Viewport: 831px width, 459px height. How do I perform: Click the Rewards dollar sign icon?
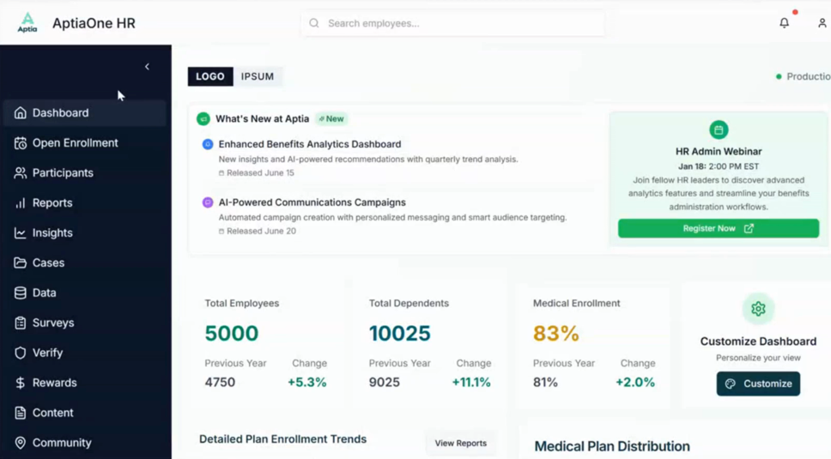[x=20, y=383]
